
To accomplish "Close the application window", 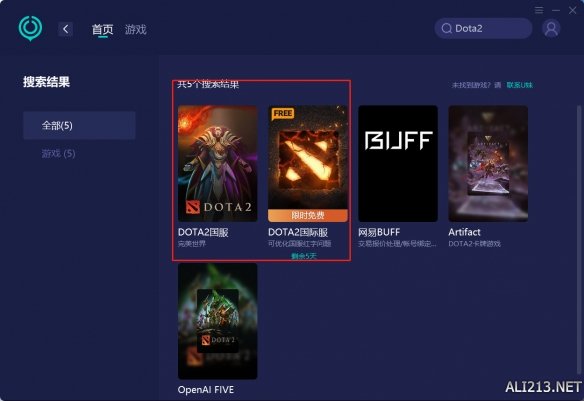I will click(572, 10).
